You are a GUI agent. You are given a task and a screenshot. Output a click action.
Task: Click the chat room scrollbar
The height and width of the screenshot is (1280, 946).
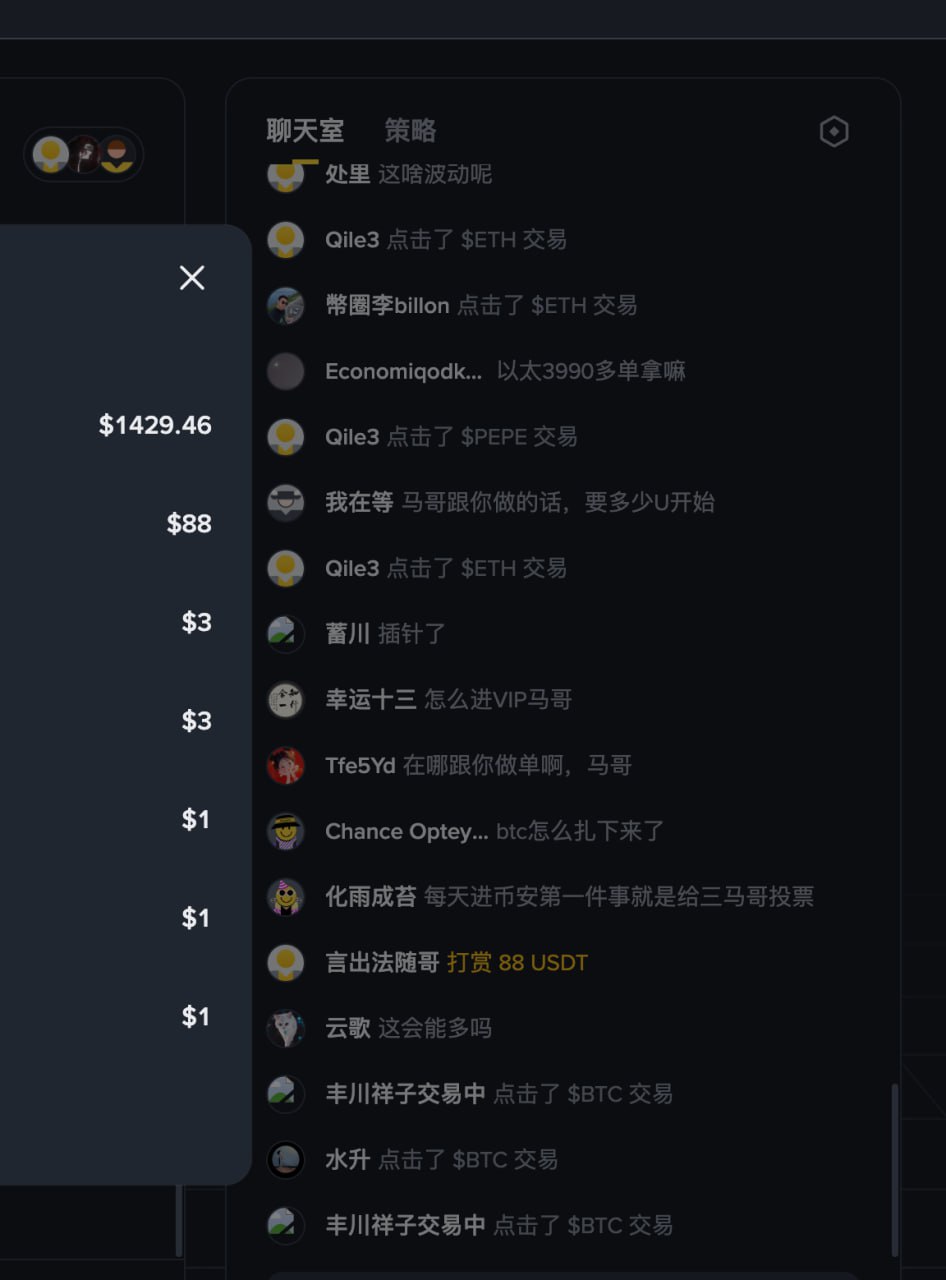coord(894,1168)
